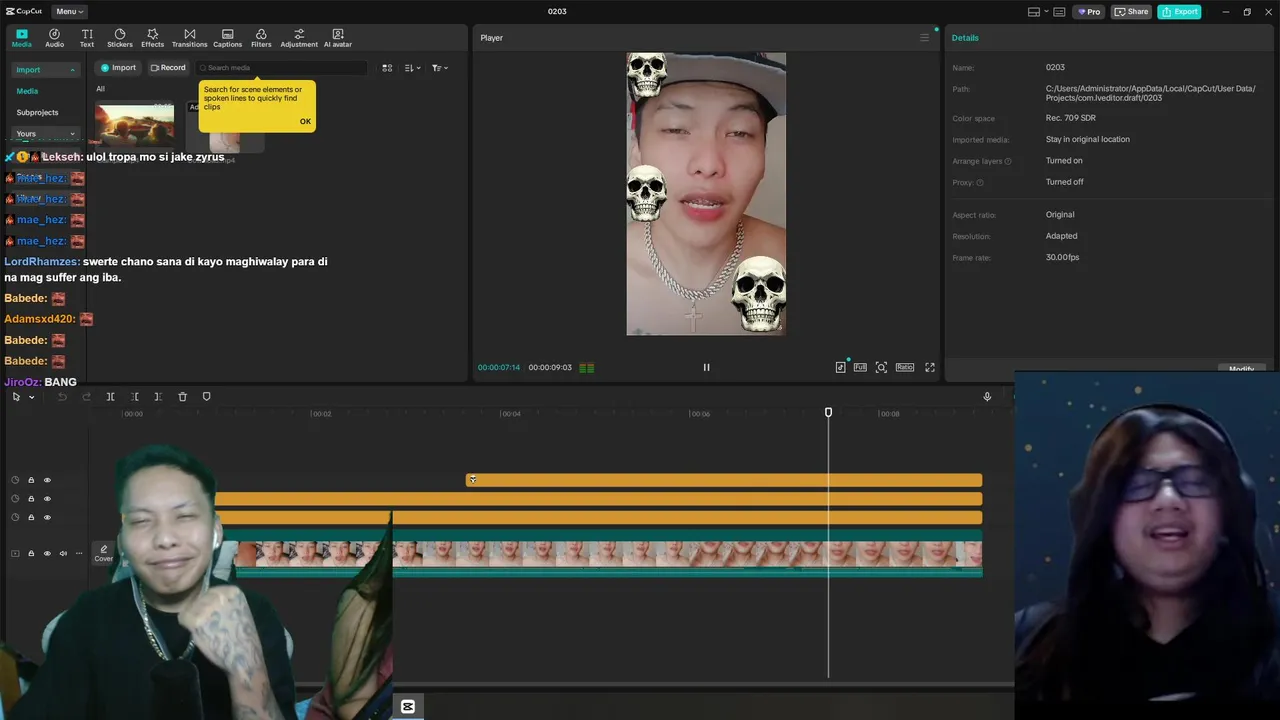This screenshot has width=1280, height=720.
Task: Dismiss the search tip with OK
Action: (x=305, y=122)
